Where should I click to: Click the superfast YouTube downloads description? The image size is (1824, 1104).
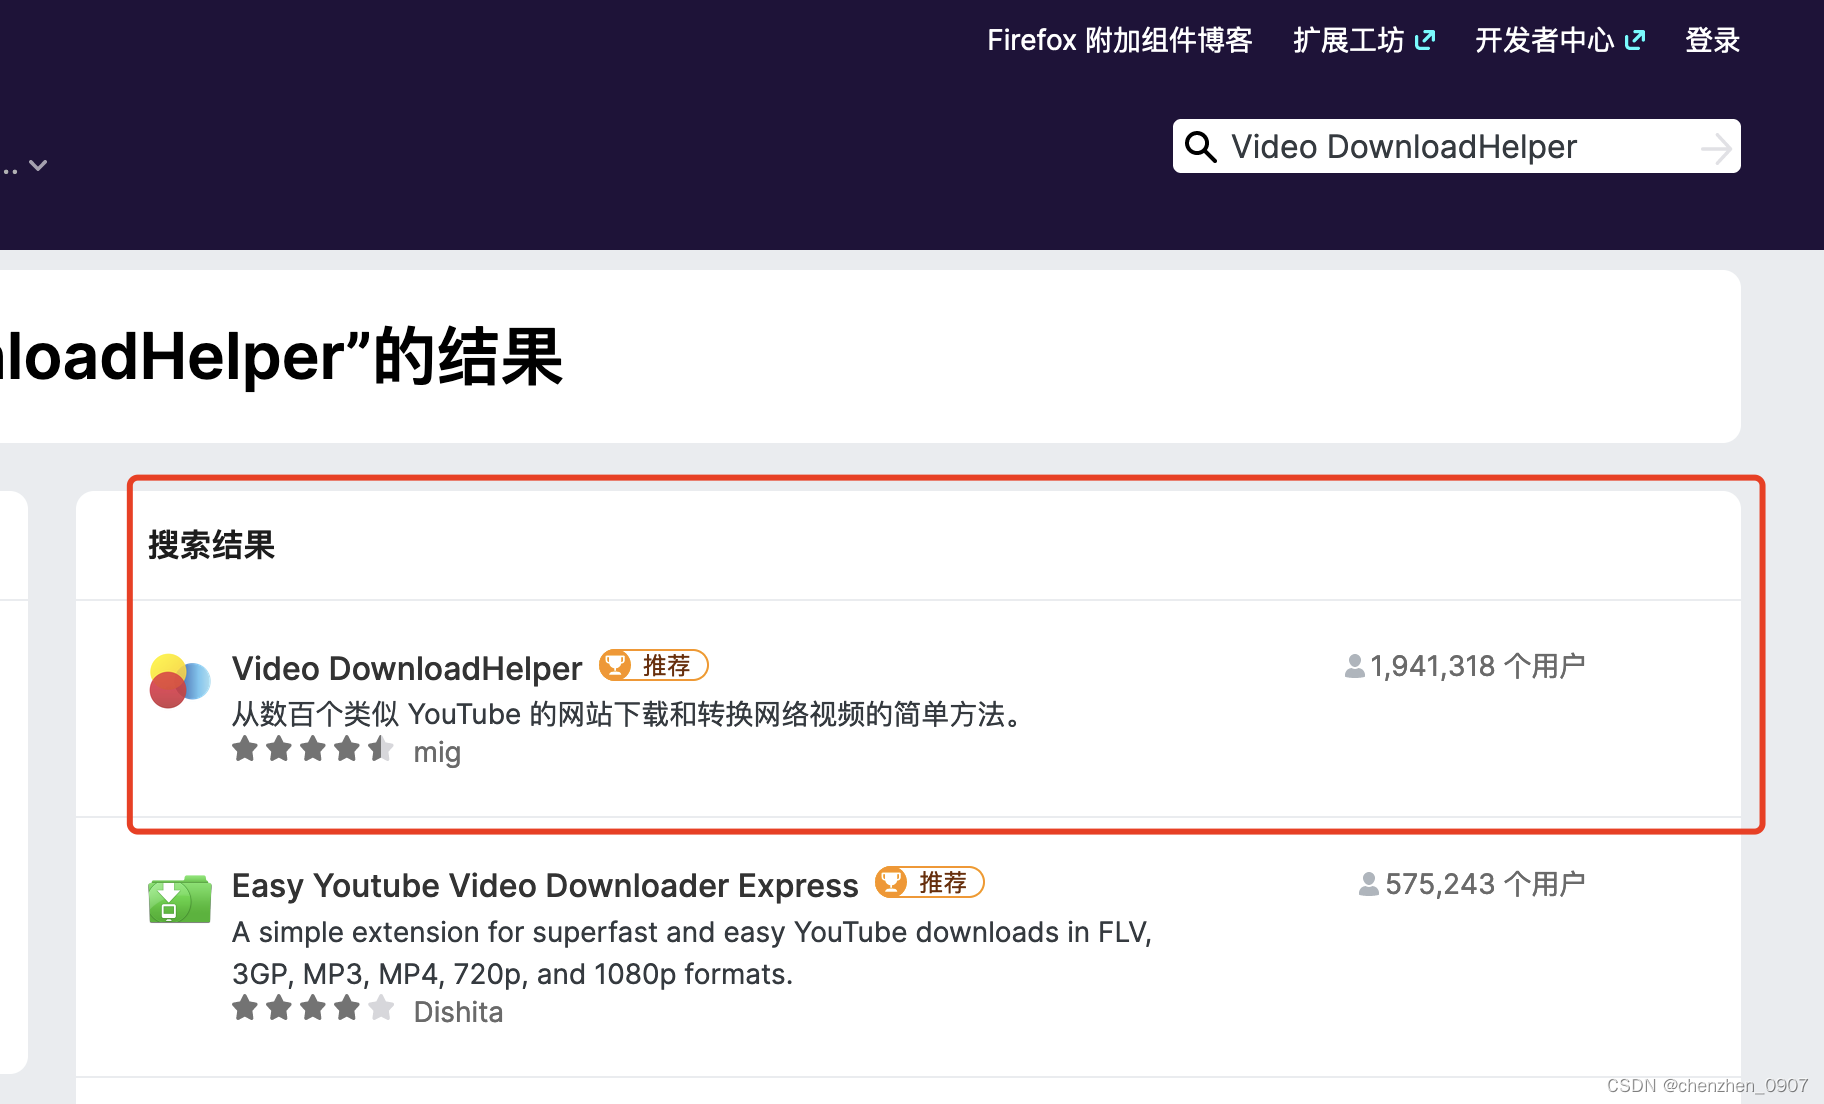692,953
